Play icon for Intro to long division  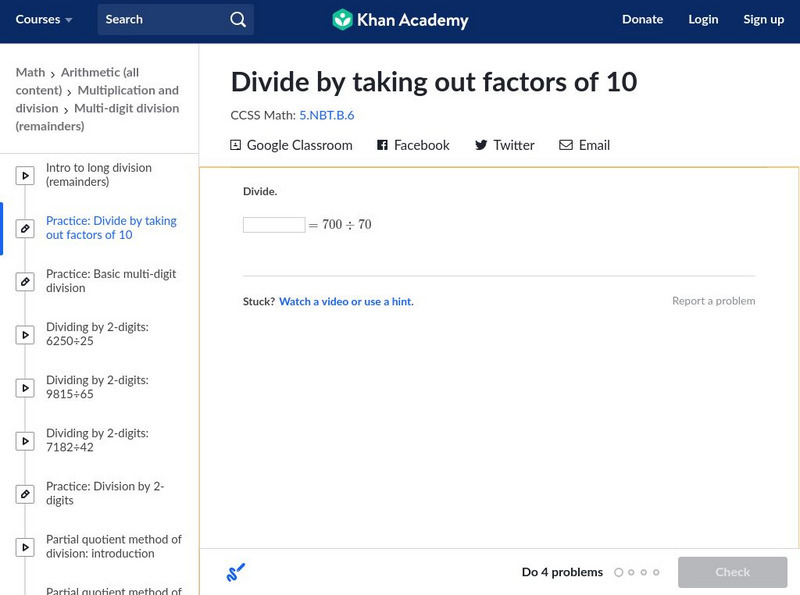coord(25,176)
